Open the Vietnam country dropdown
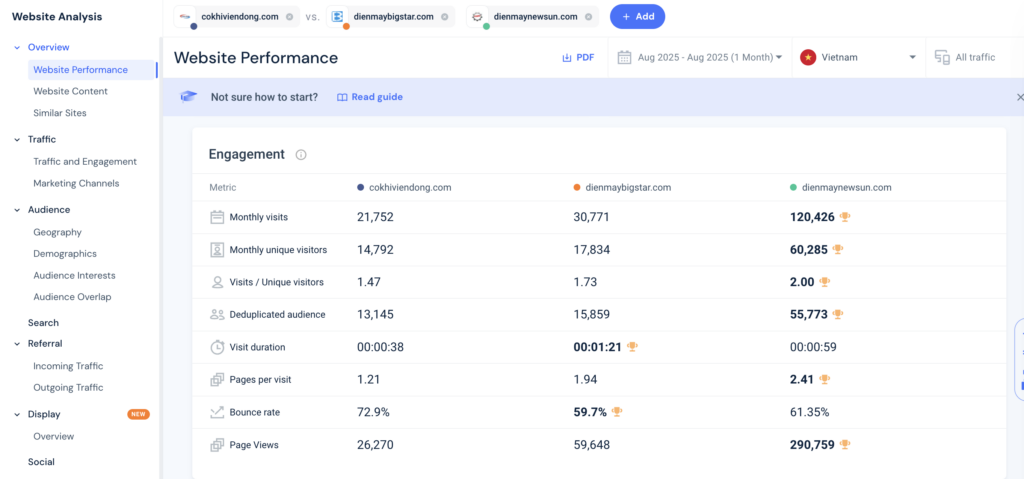 (x=859, y=58)
